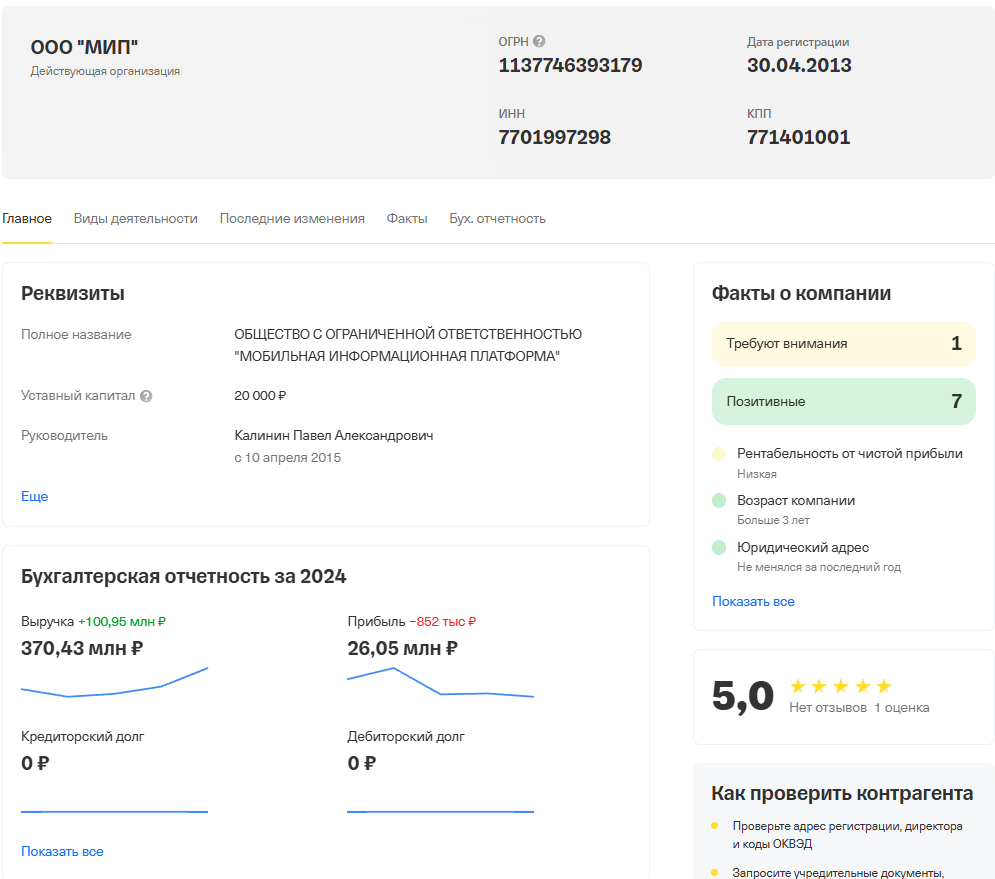Open the Факты section

point(407,218)
